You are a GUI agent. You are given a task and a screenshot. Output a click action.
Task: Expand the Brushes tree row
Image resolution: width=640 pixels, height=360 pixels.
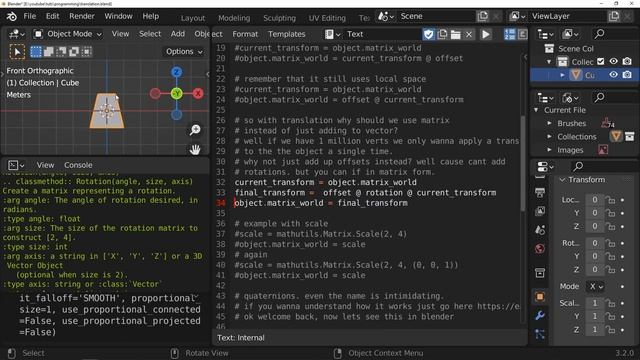coord(549,123)
